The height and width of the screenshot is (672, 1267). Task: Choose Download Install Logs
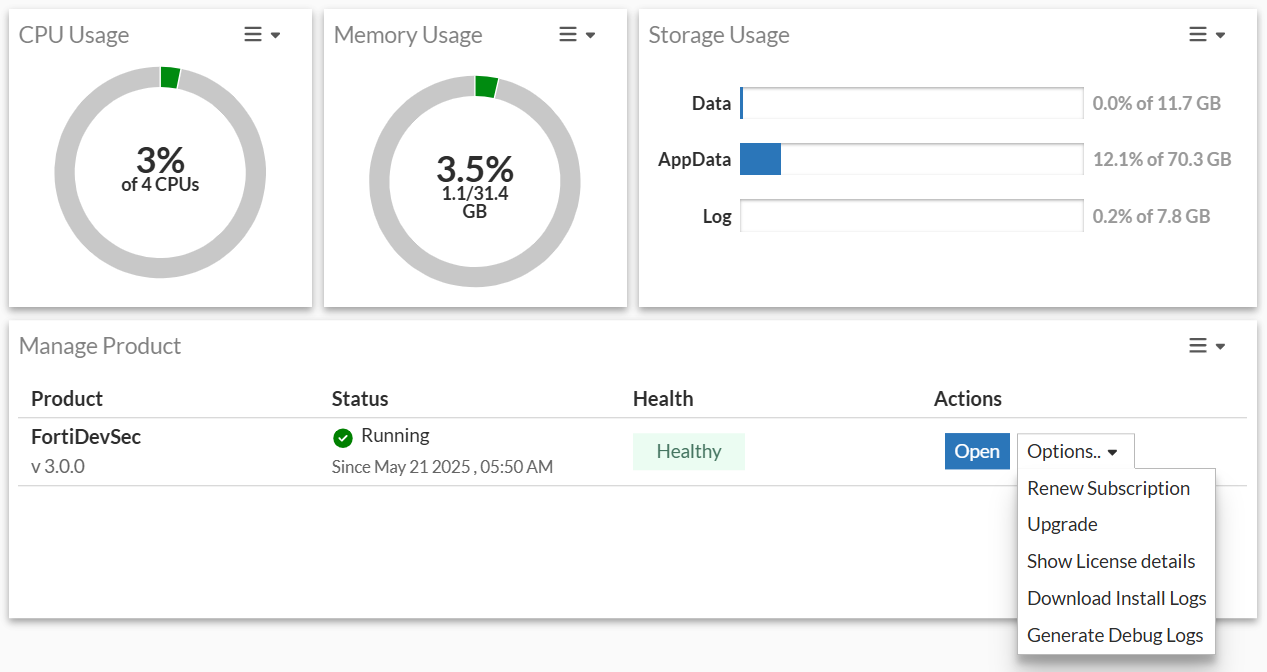click(1116, 598)
